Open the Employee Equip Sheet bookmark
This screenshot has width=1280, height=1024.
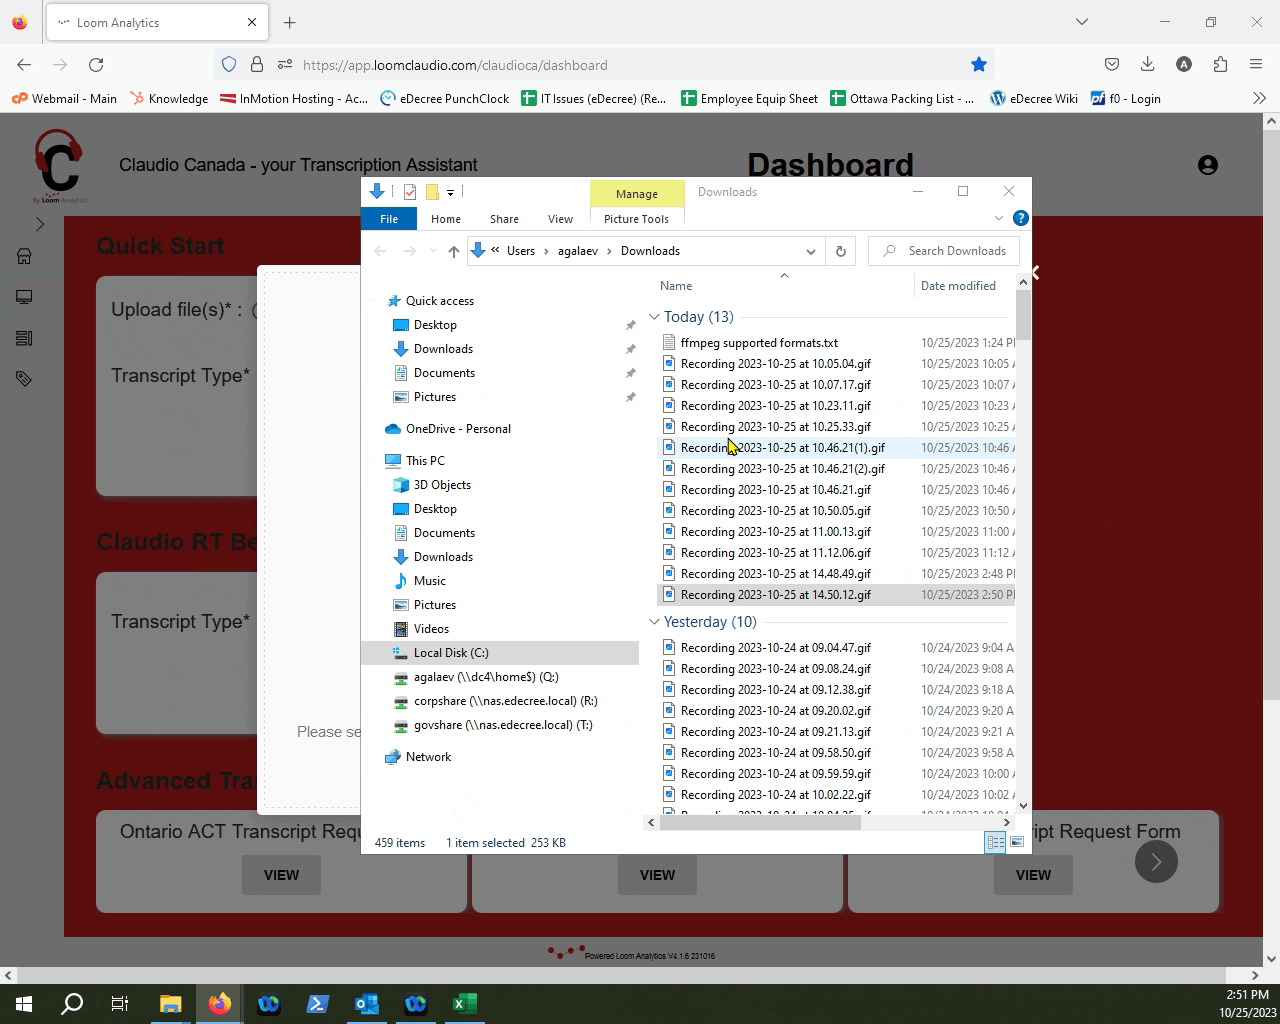click(x=749, y=98)
